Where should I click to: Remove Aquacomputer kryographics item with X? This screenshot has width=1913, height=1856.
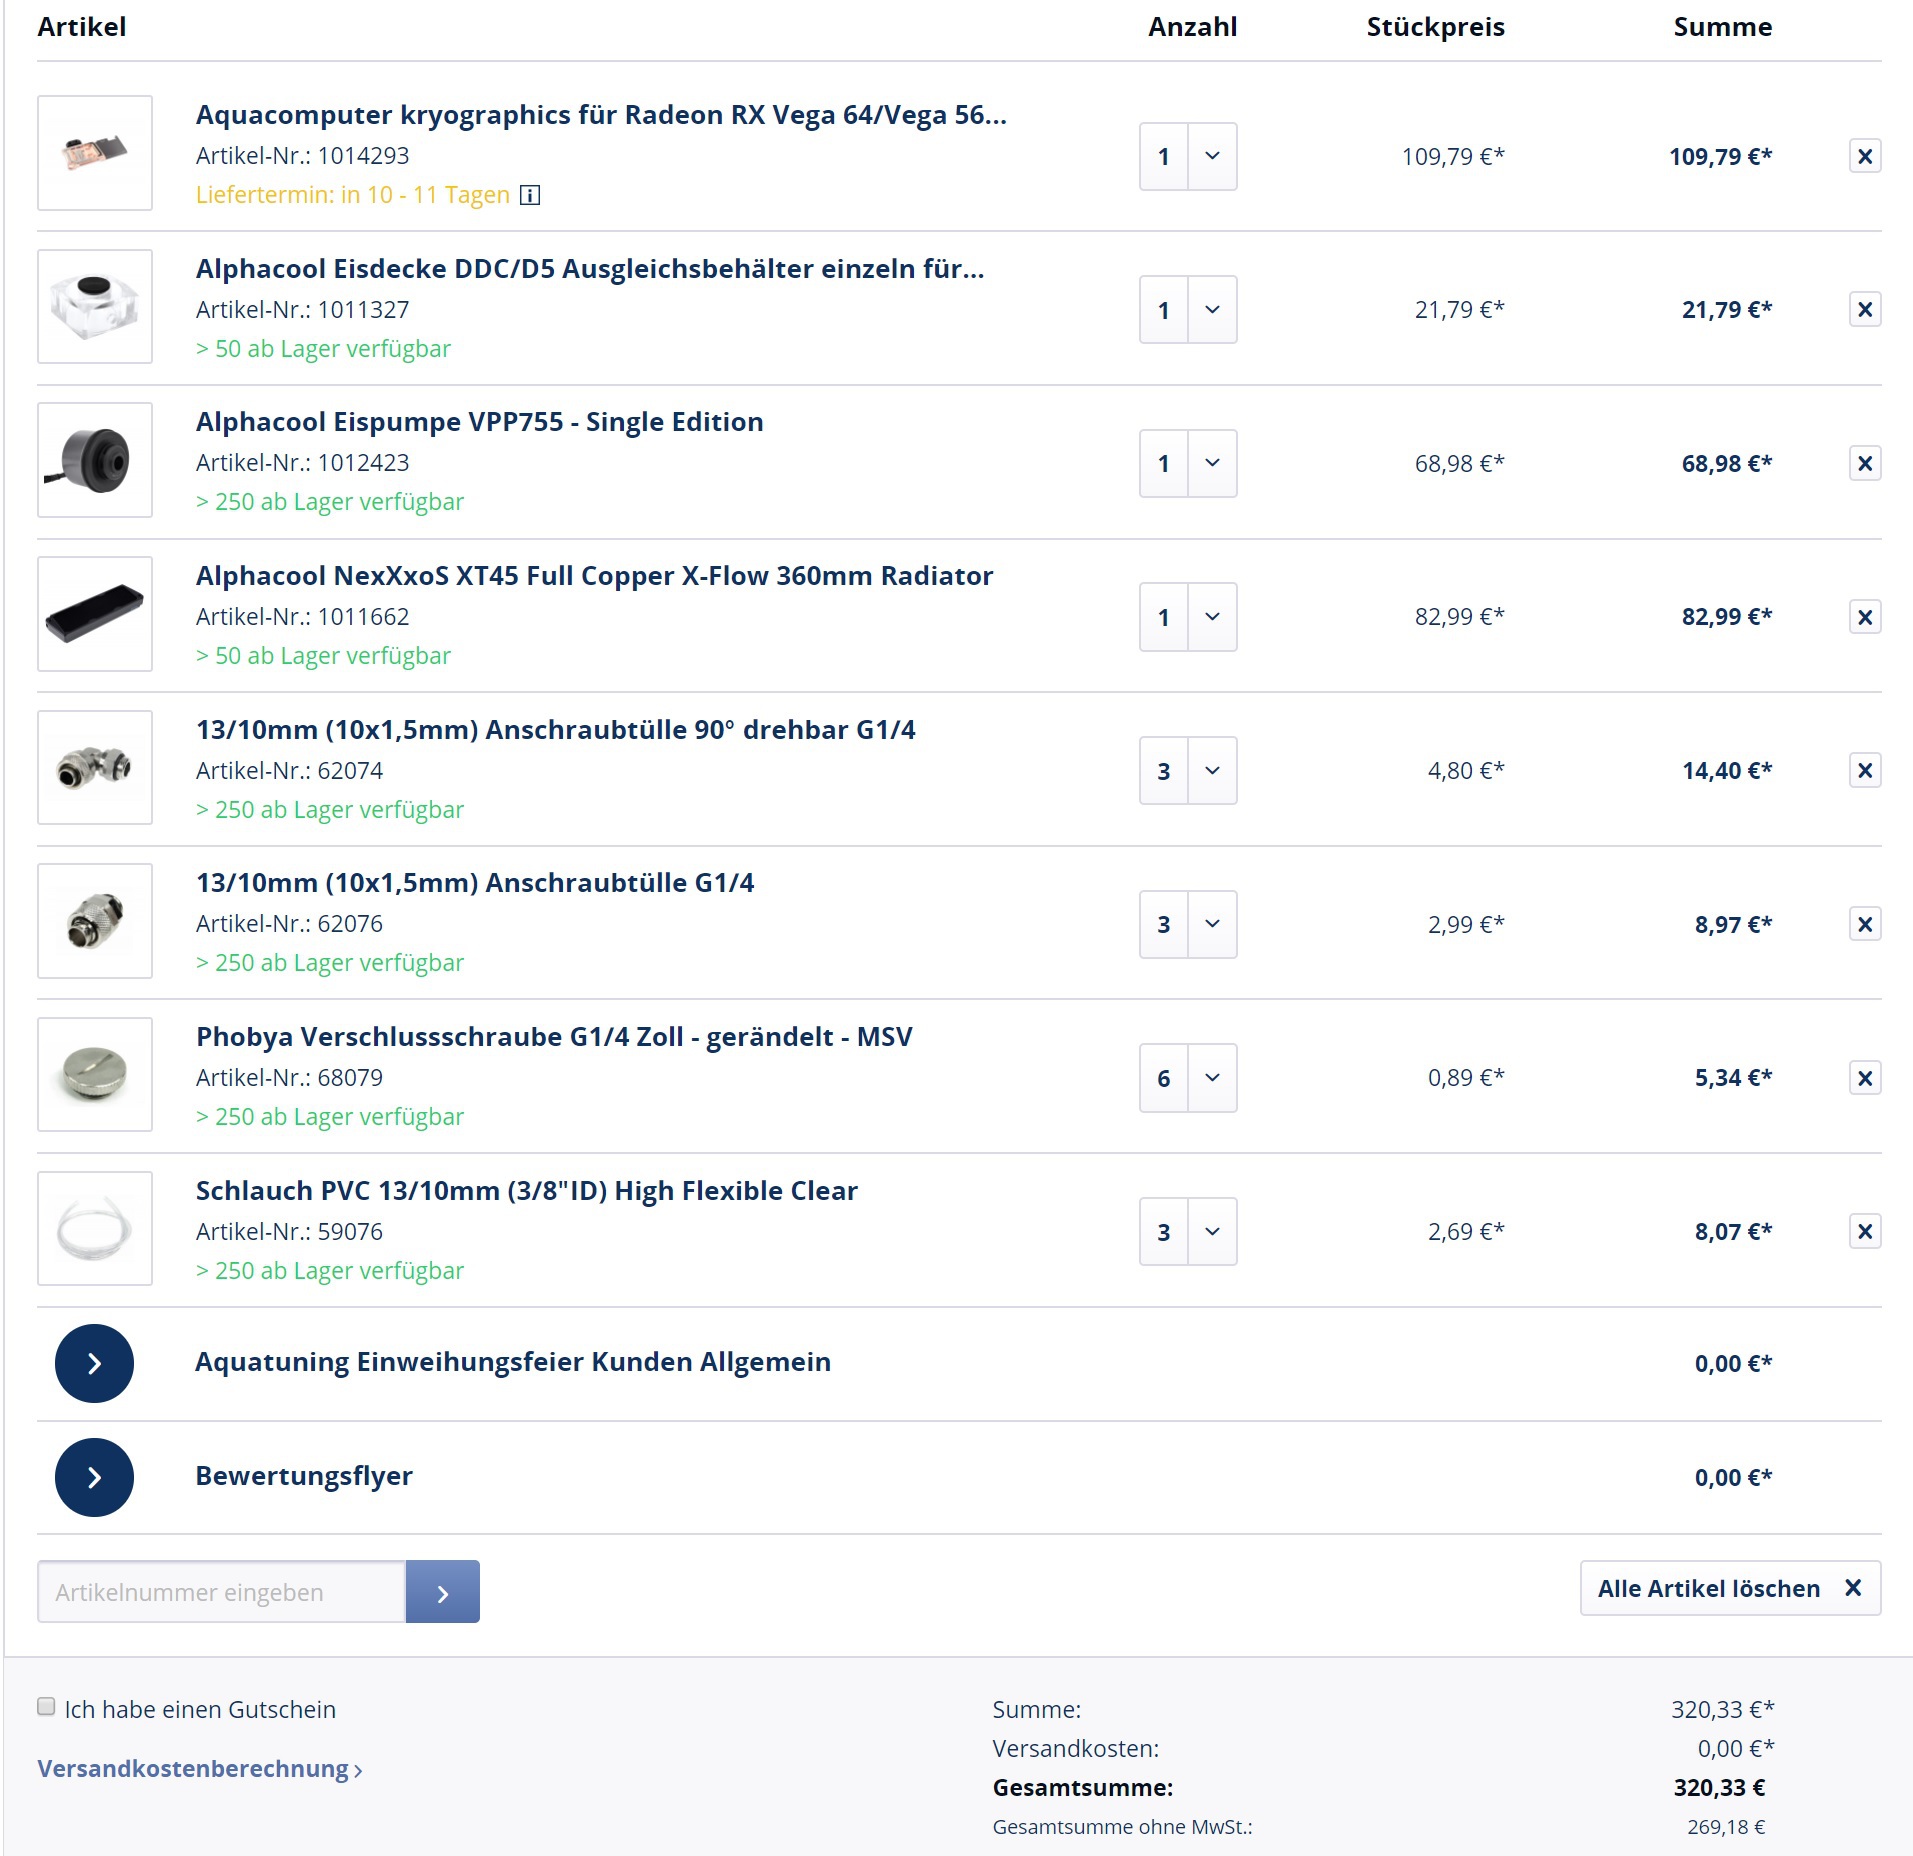tap(1864, 156)
